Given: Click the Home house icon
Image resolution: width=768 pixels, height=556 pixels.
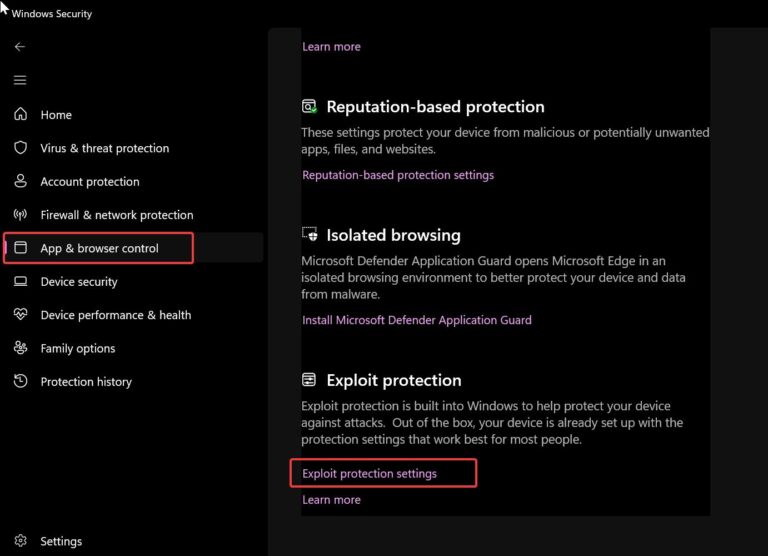Looking at the screenshot, I should 20,115.
